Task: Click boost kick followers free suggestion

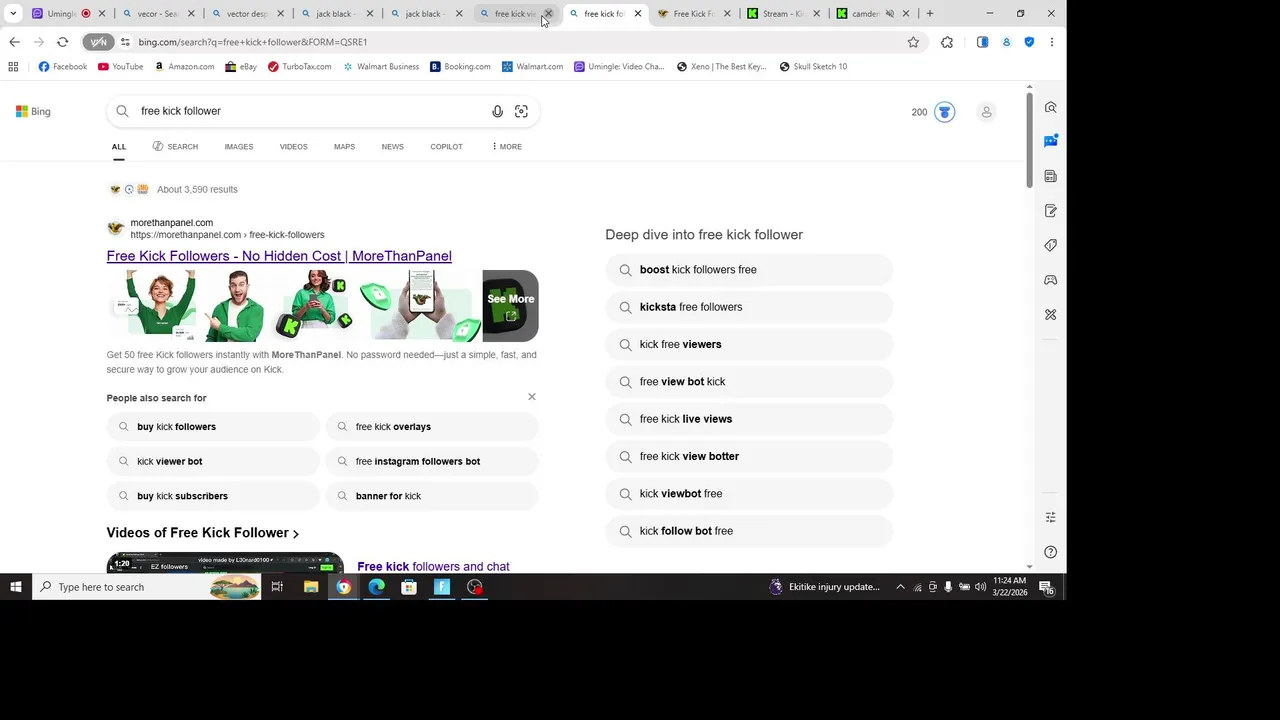Action: click(749, 270)
